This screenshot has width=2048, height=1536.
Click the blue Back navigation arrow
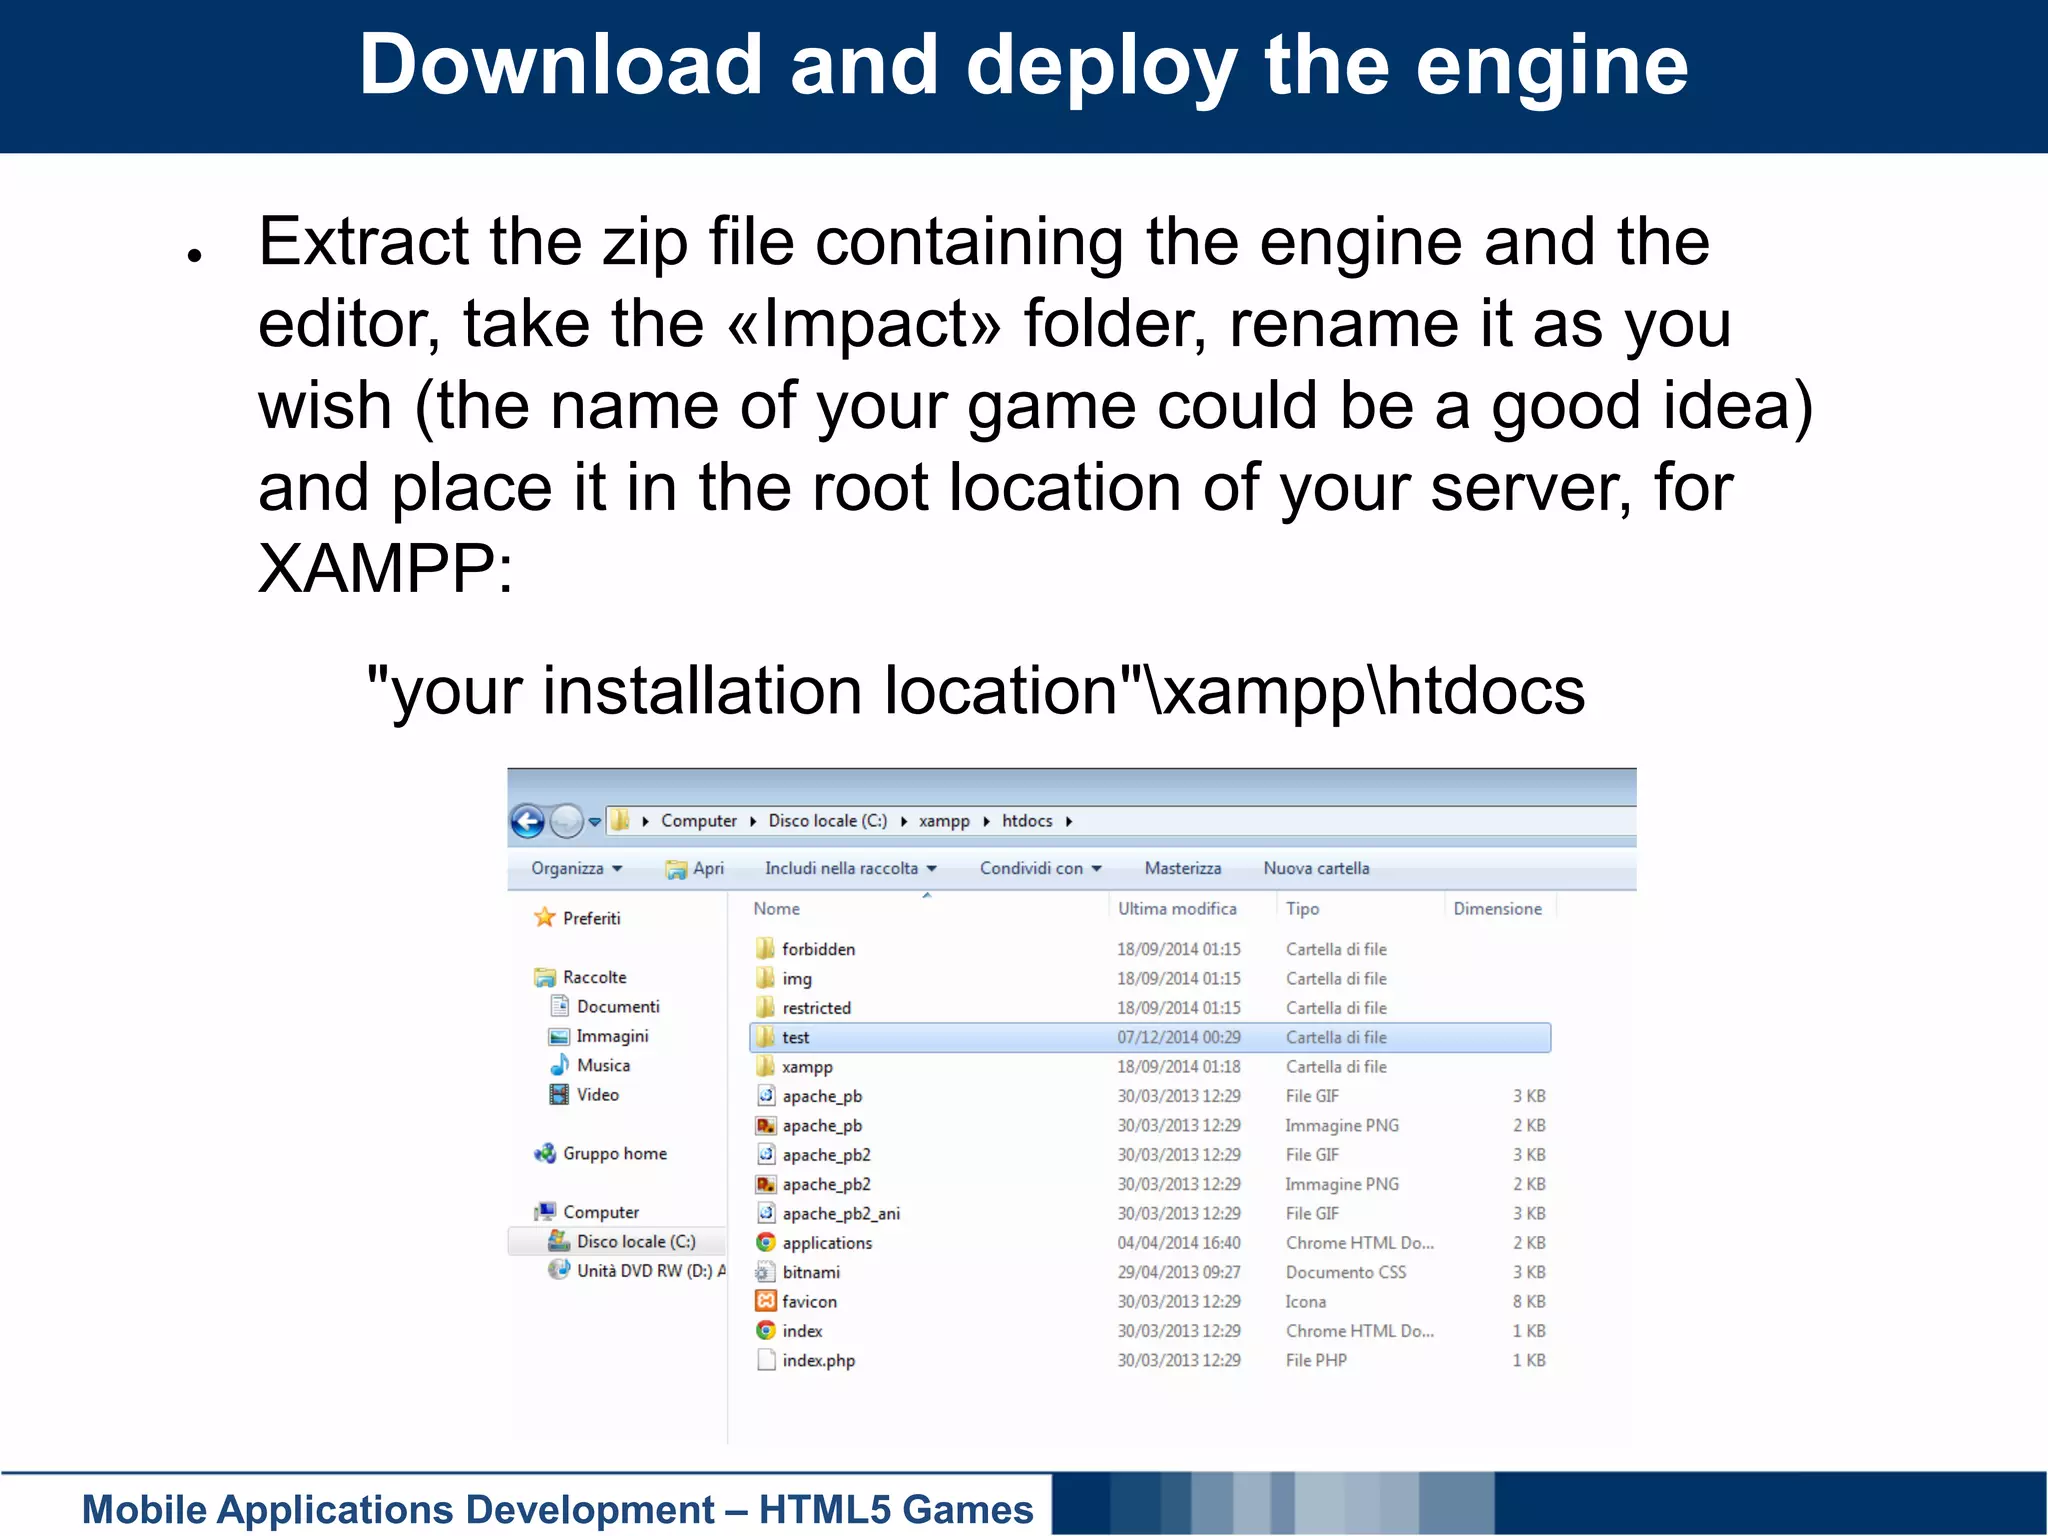pos(528,821)
